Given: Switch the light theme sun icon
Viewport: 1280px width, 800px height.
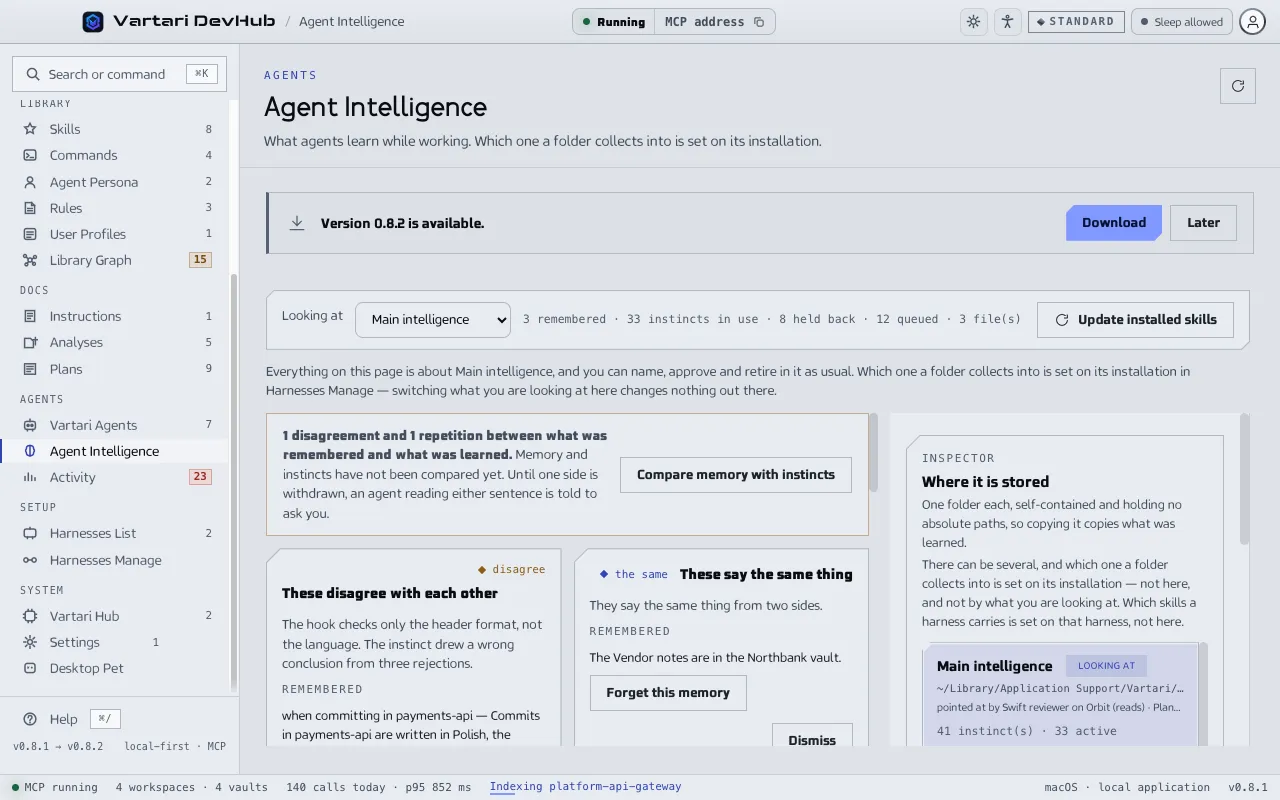Looking at the screenshot, I should tap(973, 22).
